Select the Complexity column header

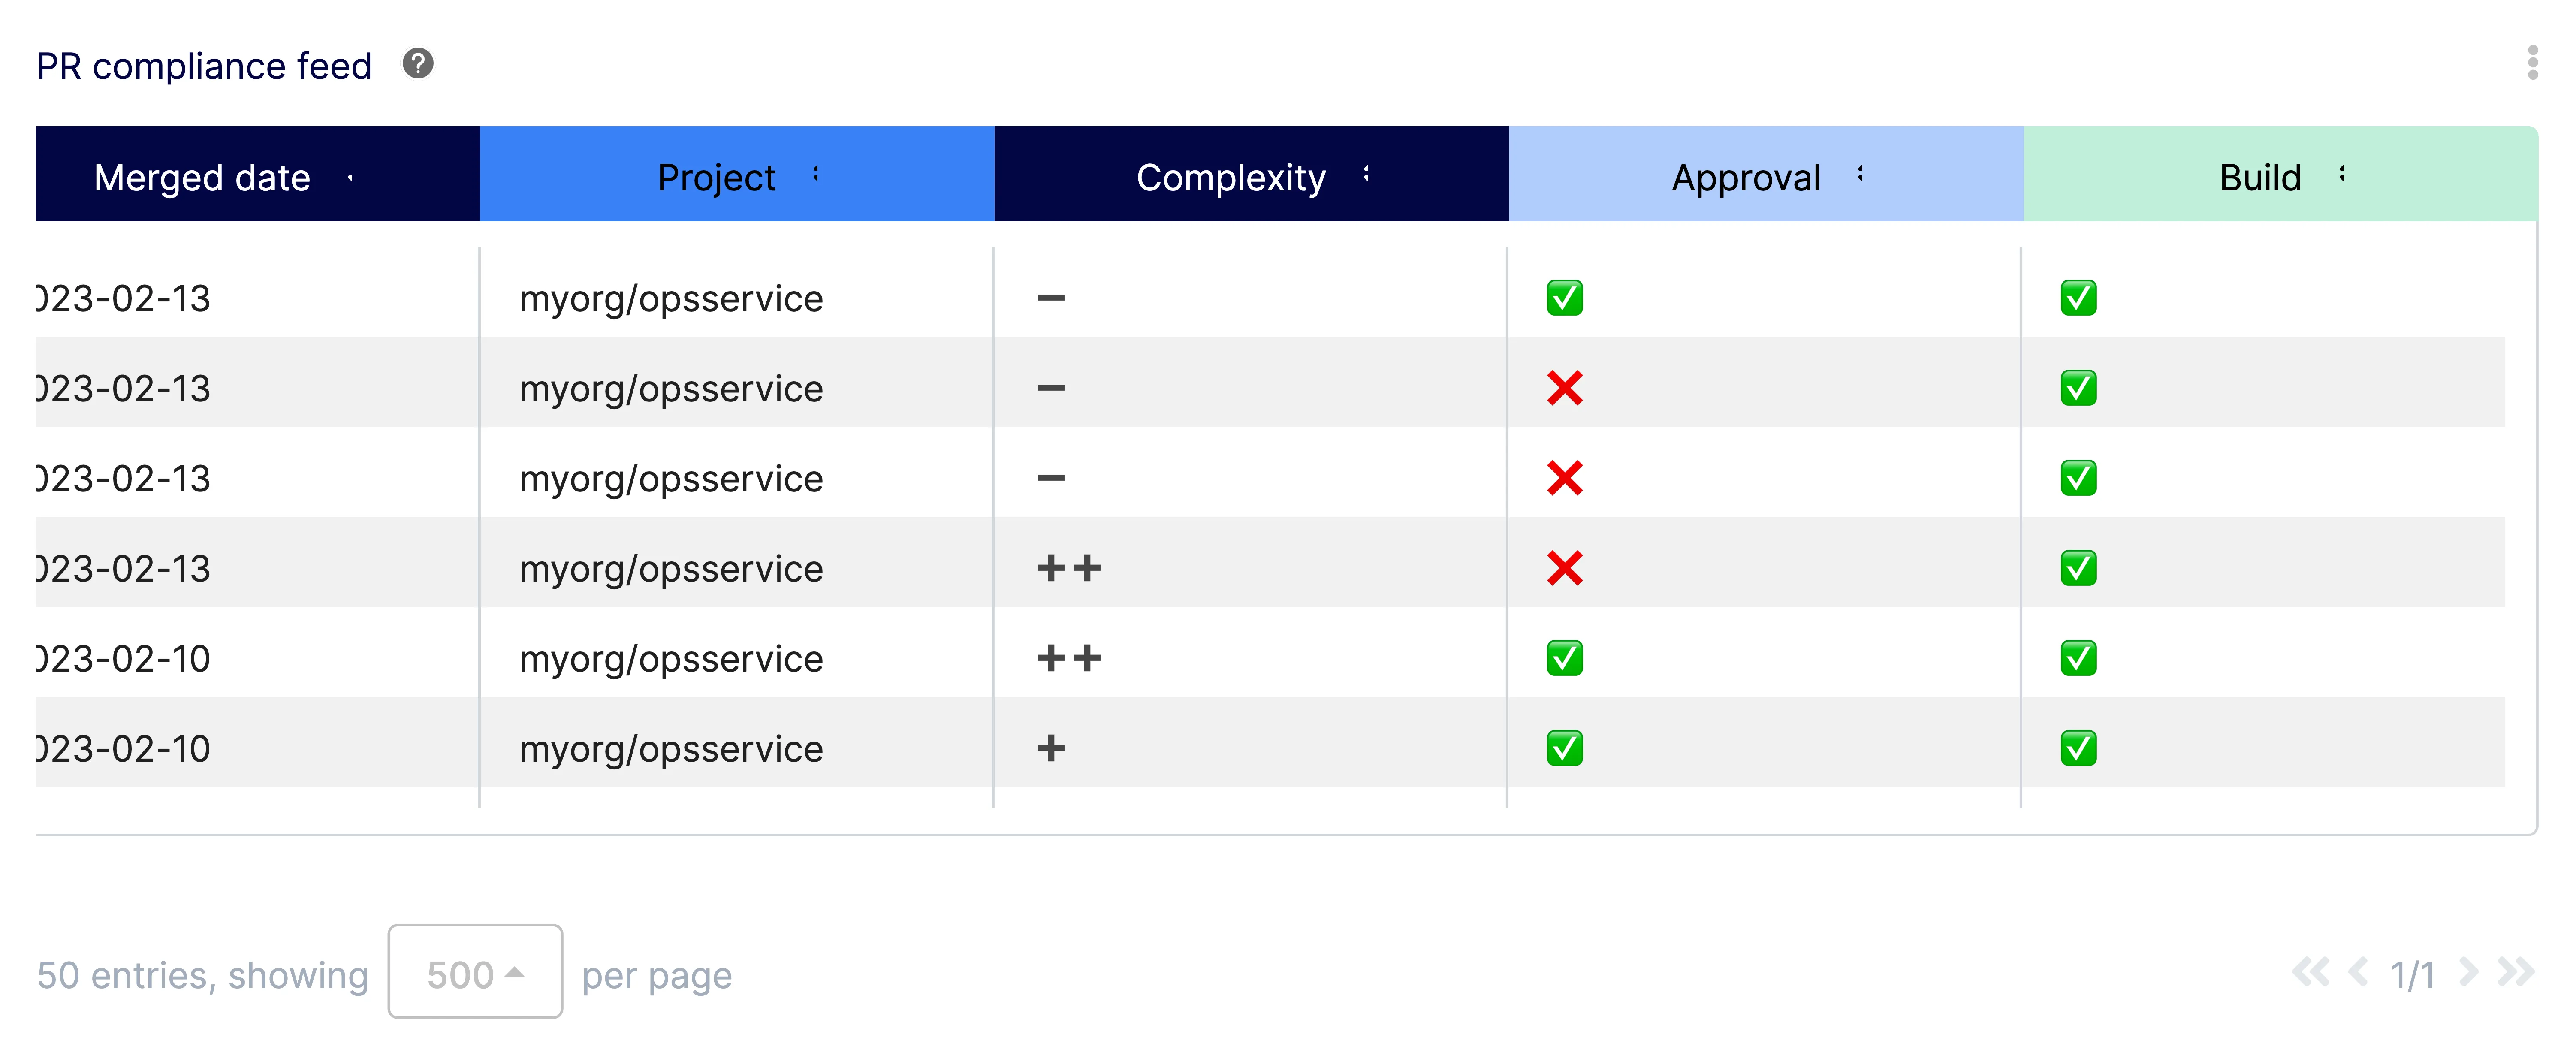(1230, 177)
